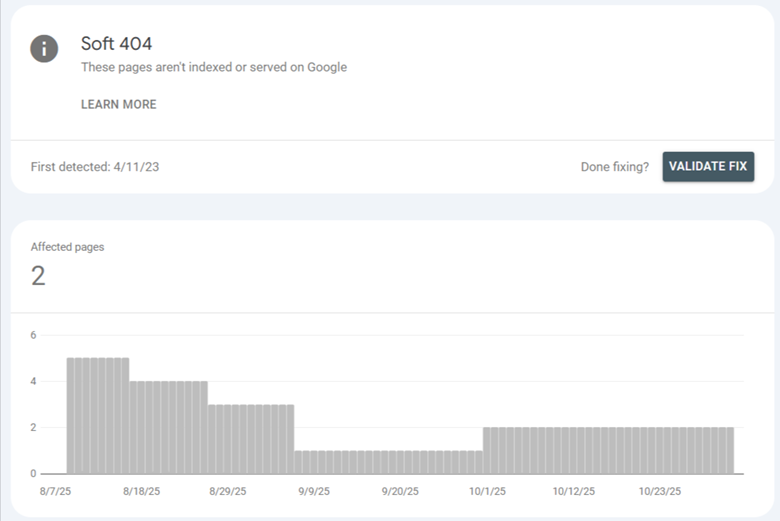
Task: Click the info icon beside Soft 404
Action: (44, 48)
